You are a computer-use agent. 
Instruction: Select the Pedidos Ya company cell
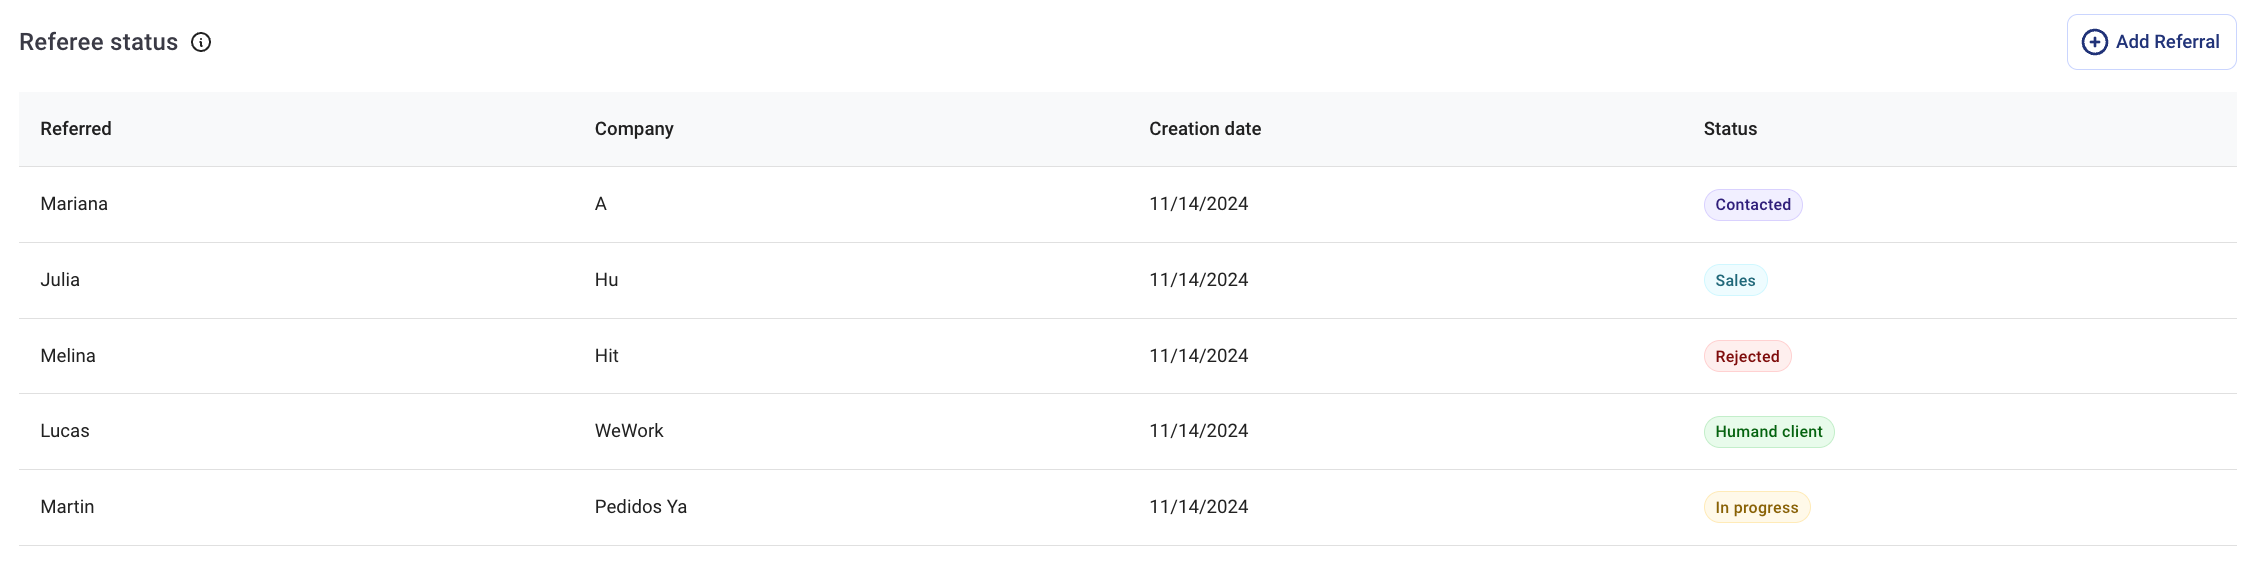(640, 507)
